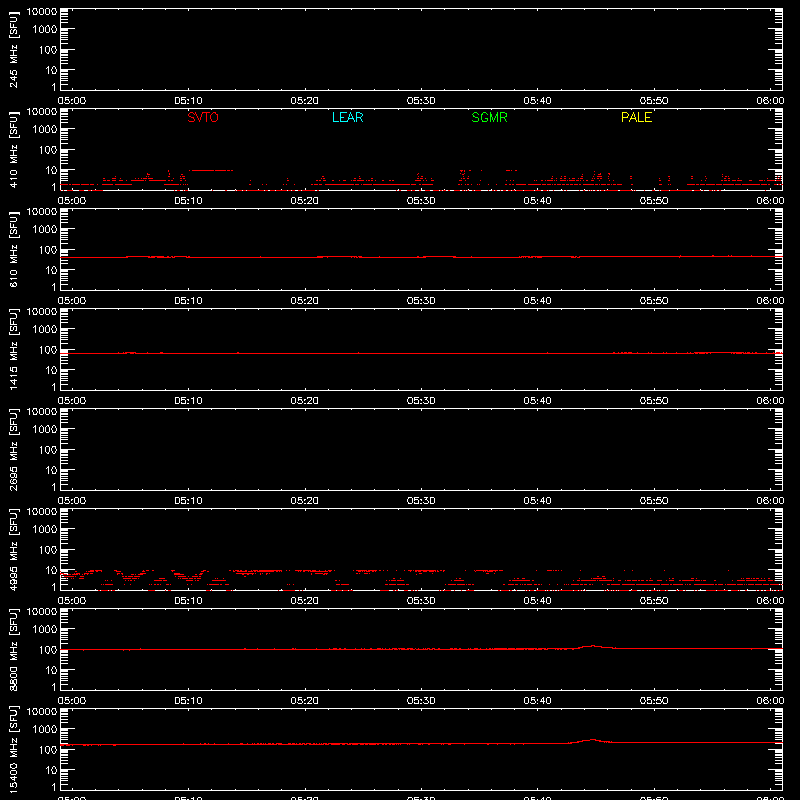Select the 1415 MHz [SFU] axis title

click(13, 349)
